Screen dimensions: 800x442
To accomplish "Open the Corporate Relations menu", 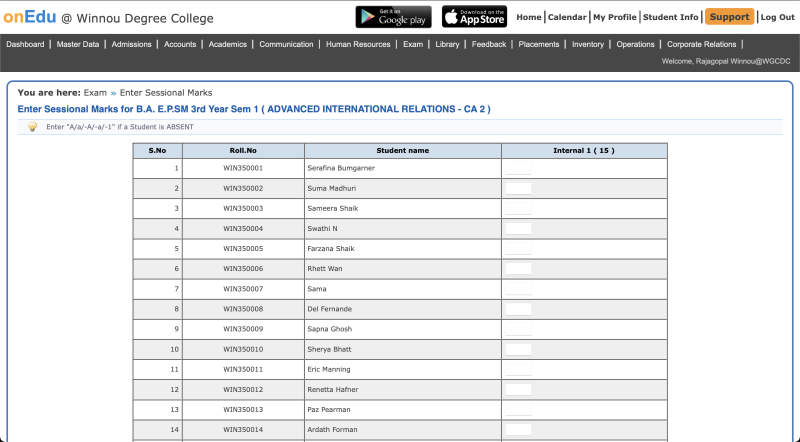I will pos(700,44).
